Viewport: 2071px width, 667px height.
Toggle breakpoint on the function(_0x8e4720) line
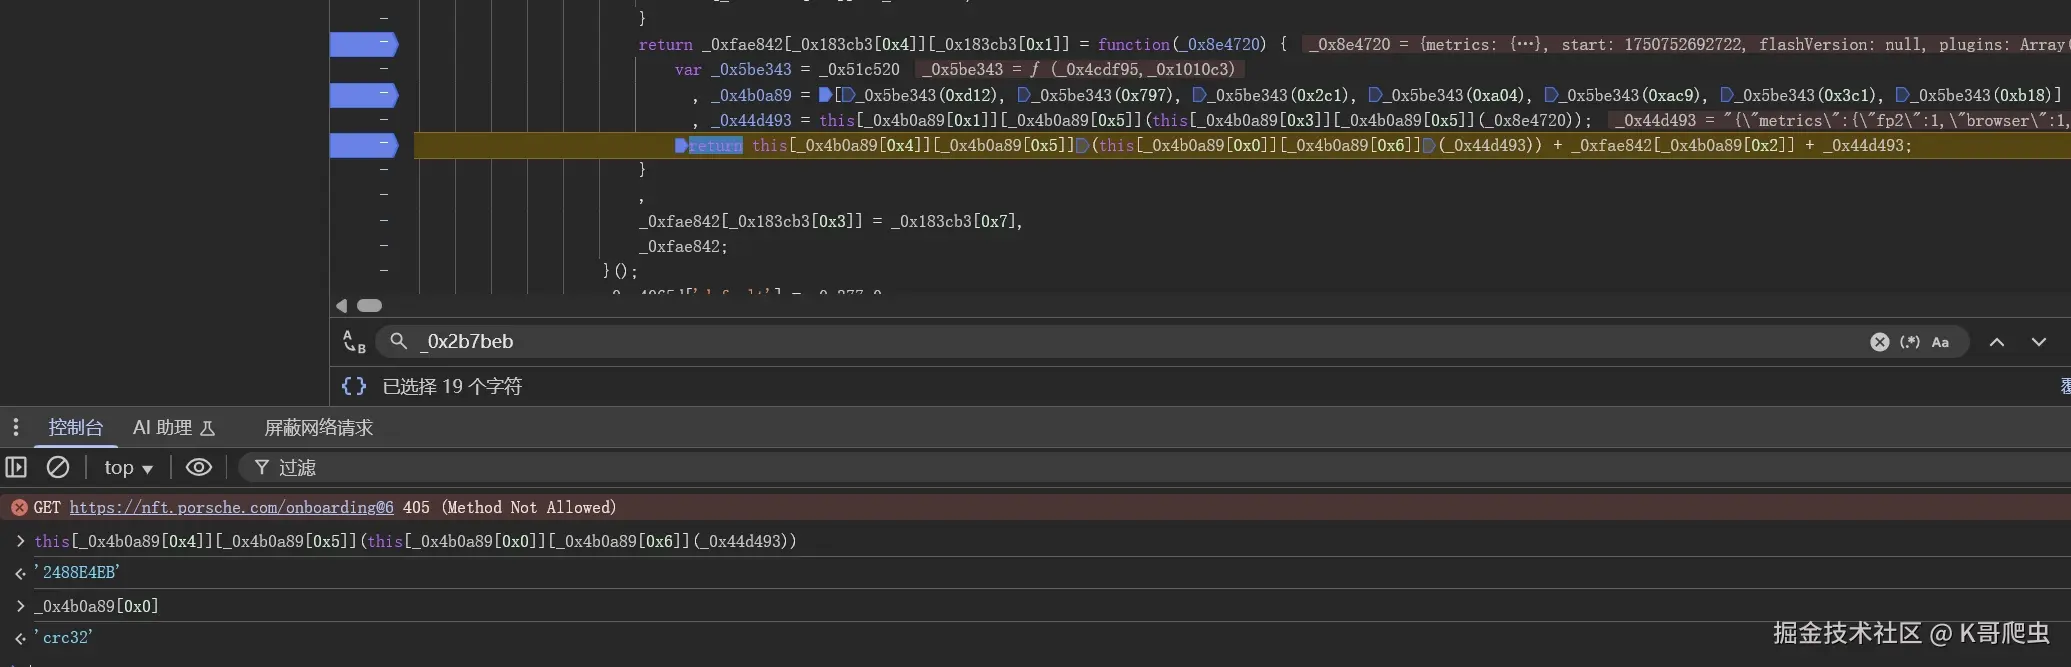click(x=364, y=44)
